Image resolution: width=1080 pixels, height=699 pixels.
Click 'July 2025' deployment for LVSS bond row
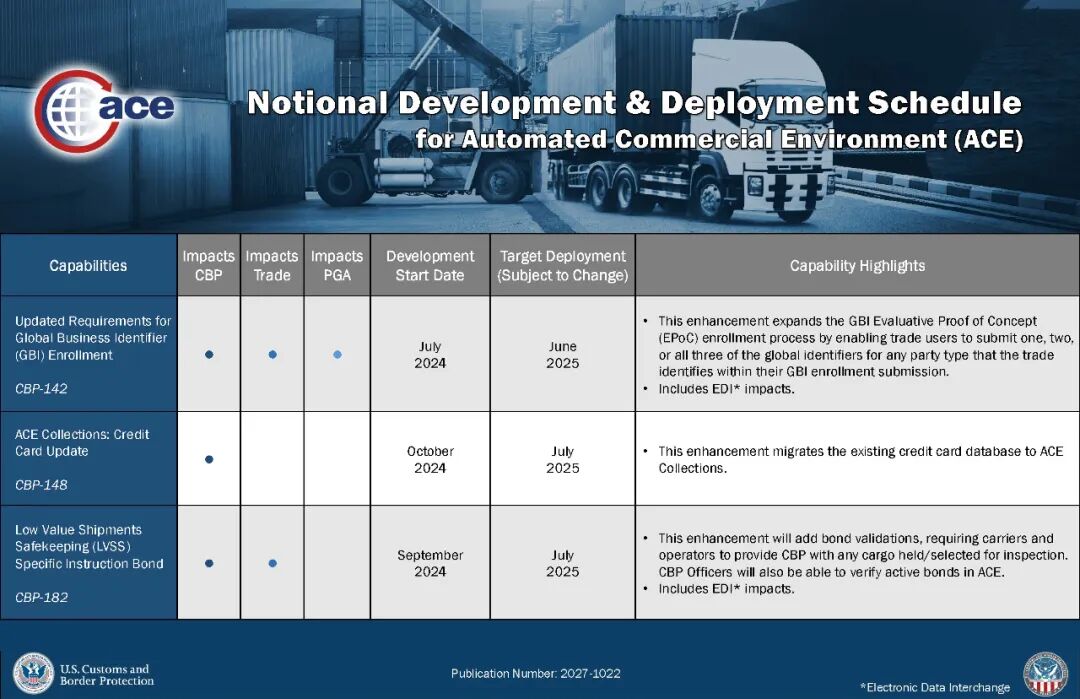[563, 563]
